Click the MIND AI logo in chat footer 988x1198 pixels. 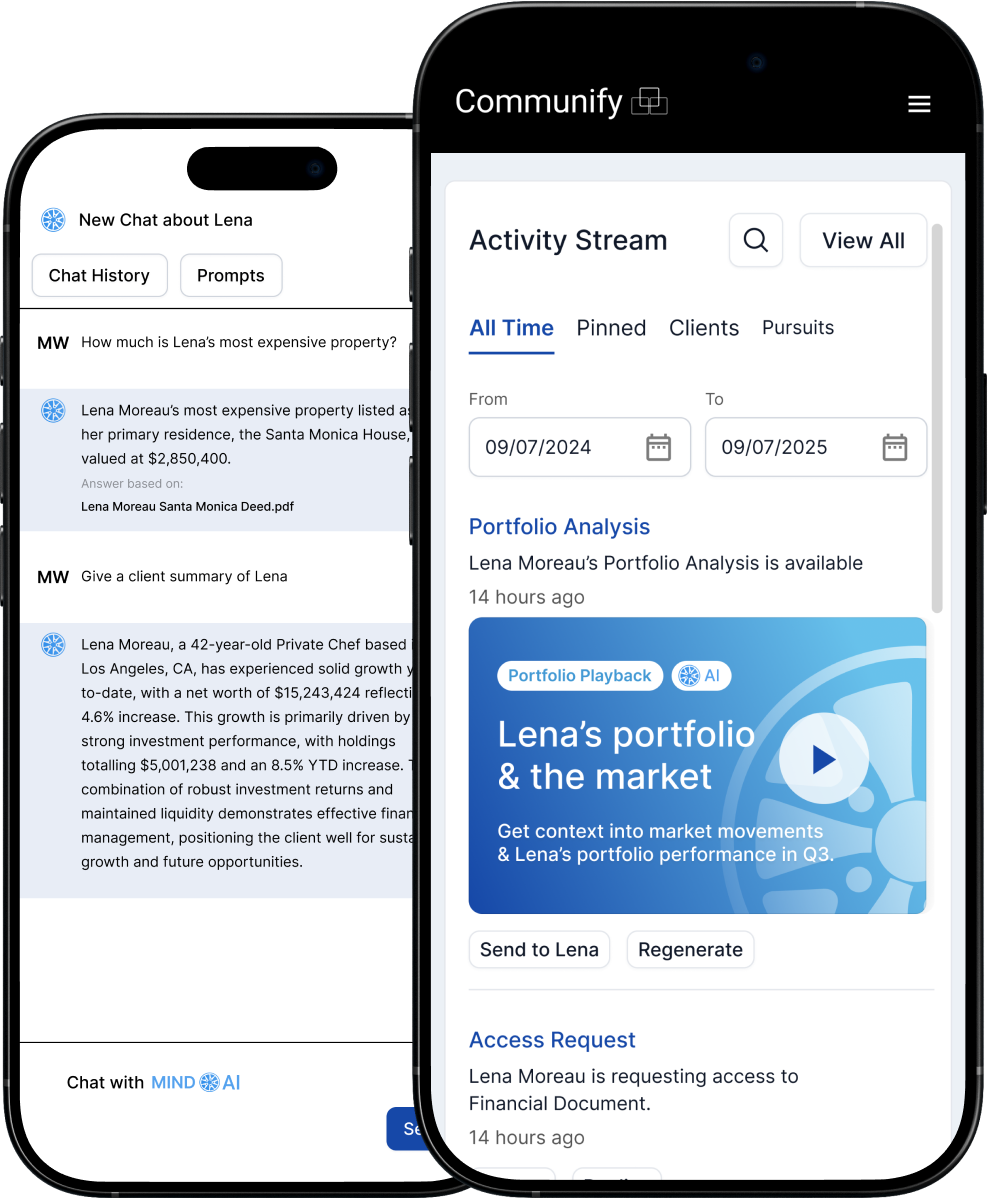[196, 1082]
